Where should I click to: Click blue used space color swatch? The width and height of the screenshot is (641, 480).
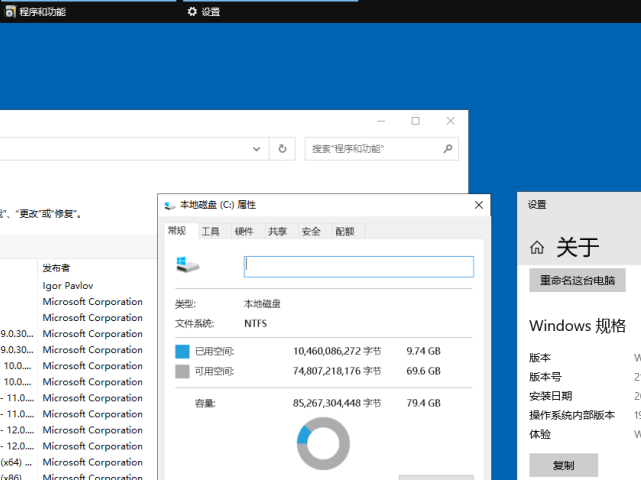[x=182, y=351]
